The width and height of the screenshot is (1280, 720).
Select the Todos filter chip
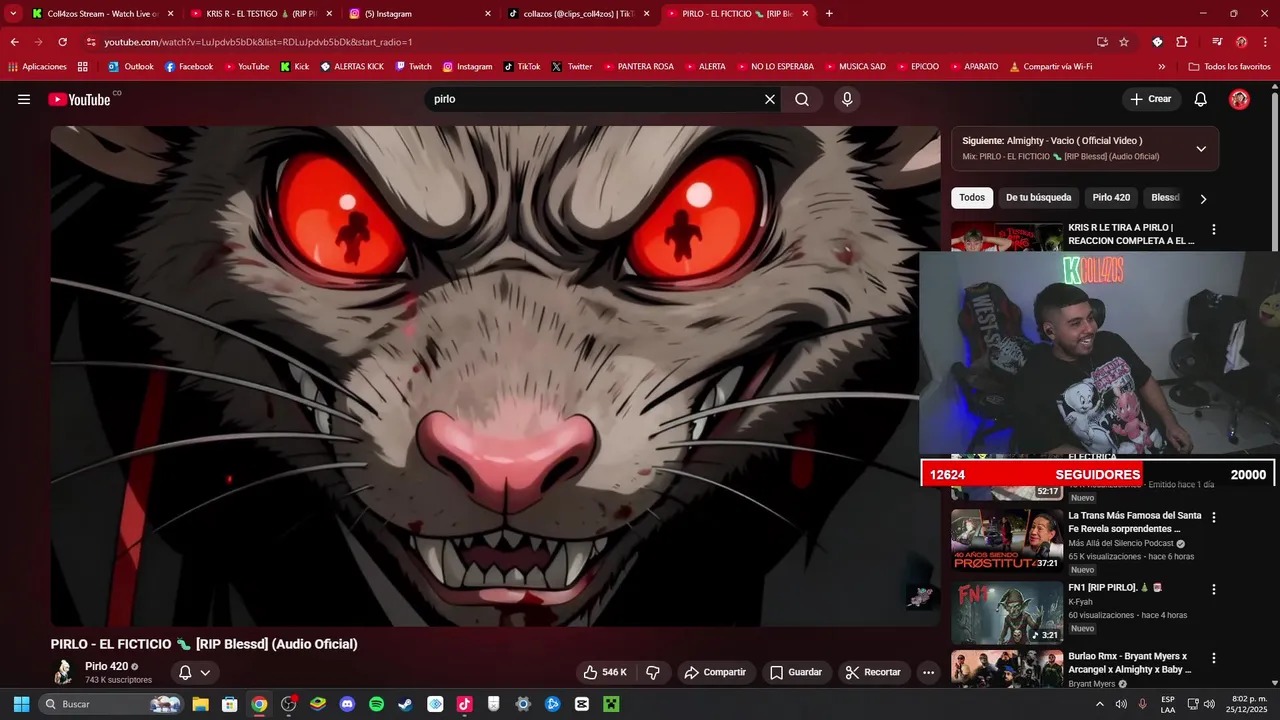click(x=972, y=198)
